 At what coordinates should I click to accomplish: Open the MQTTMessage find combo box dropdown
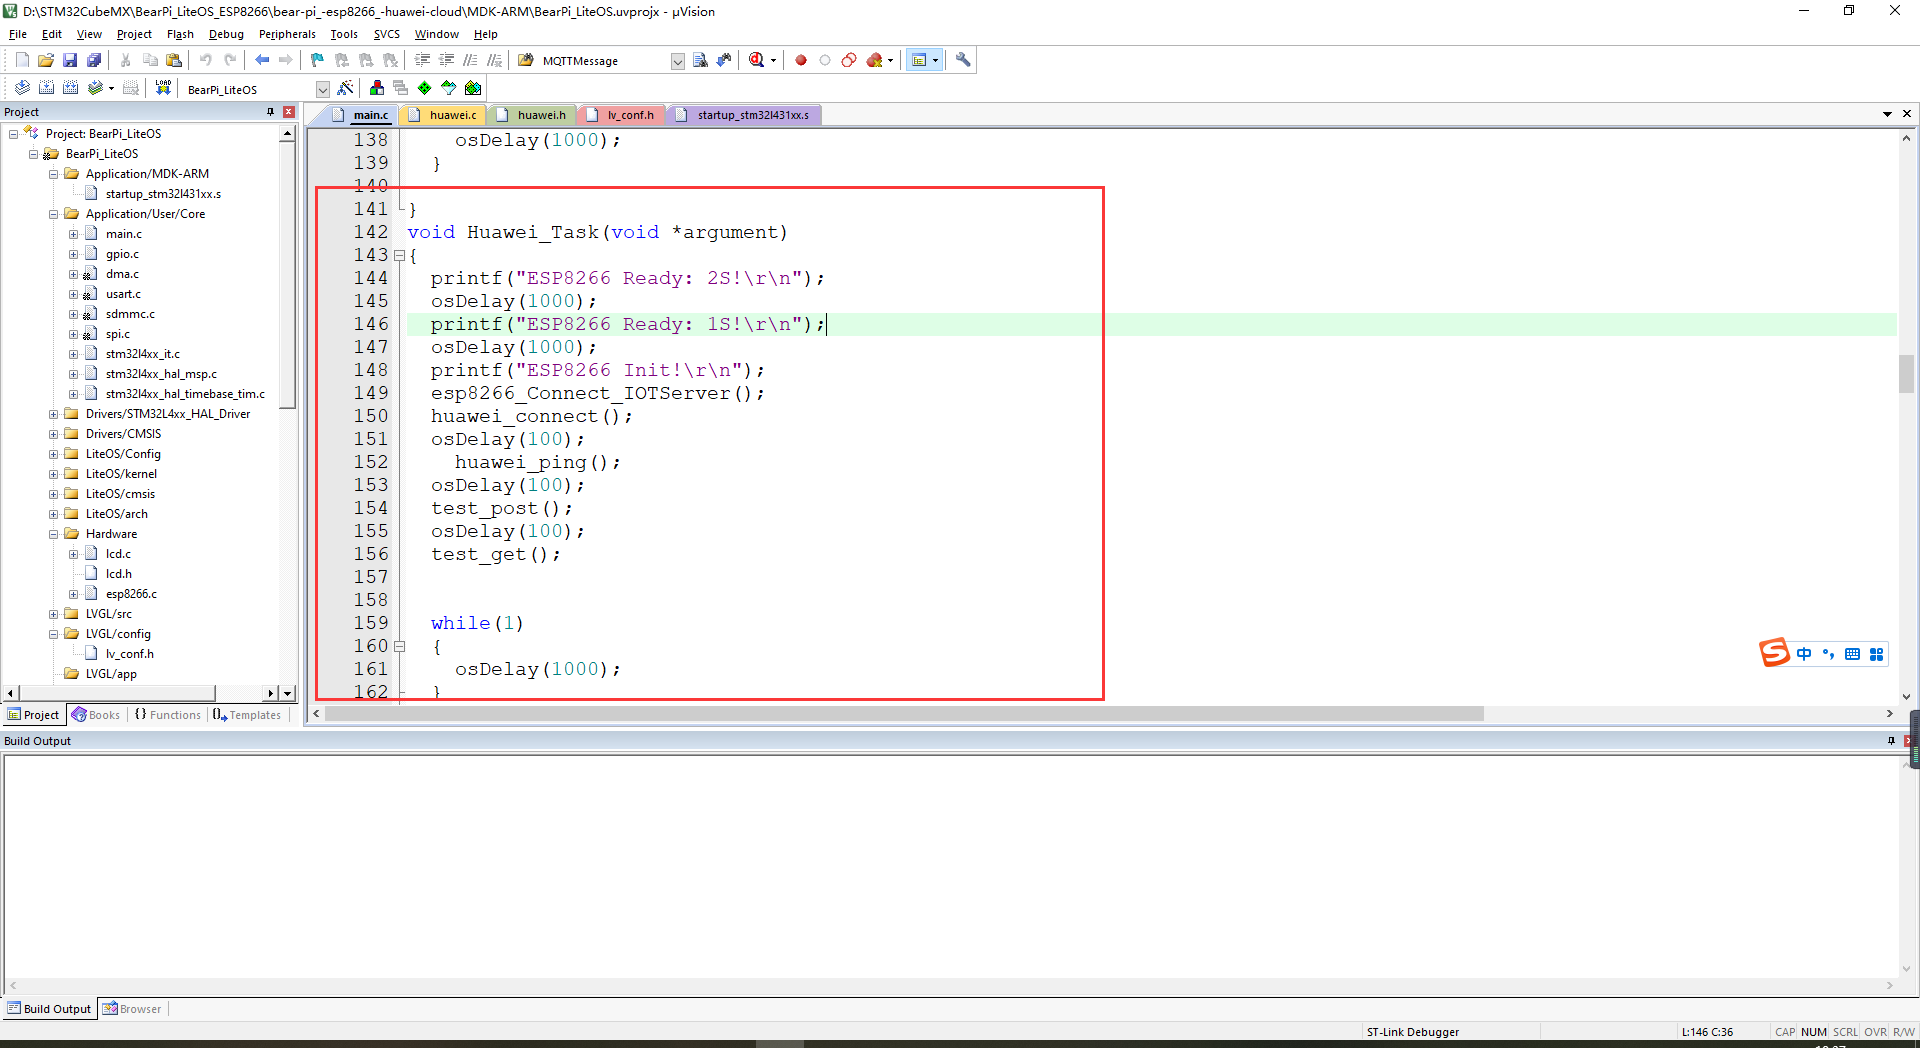coord(677,61)
